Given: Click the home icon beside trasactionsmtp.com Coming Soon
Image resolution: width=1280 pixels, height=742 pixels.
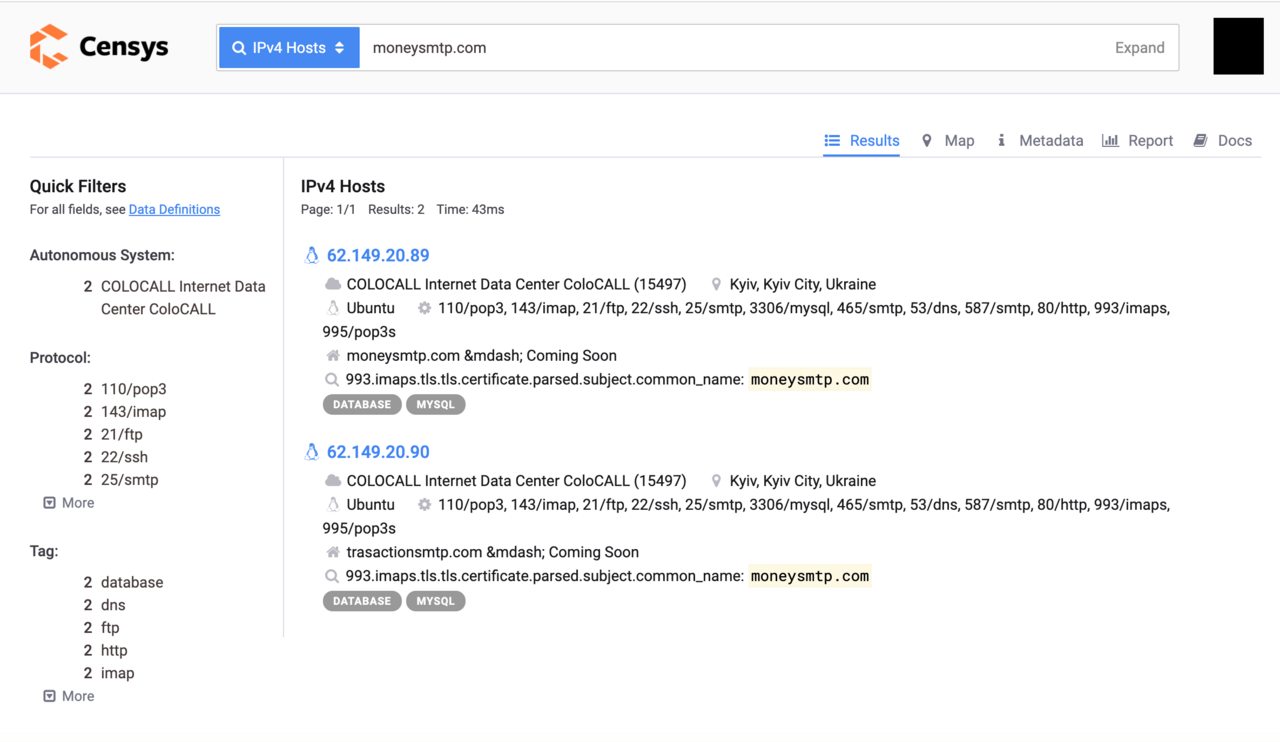Looking at the screenshot, I should [x=333, y=552].
